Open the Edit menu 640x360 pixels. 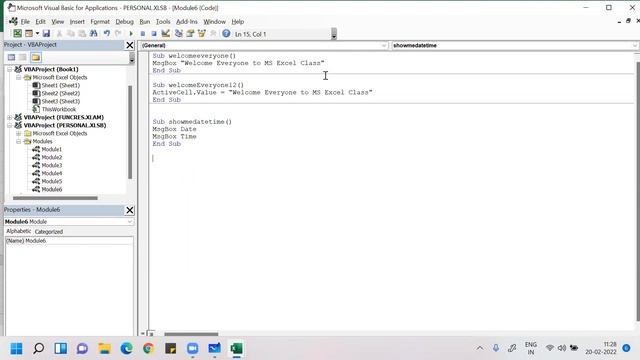tap(40, 22)
